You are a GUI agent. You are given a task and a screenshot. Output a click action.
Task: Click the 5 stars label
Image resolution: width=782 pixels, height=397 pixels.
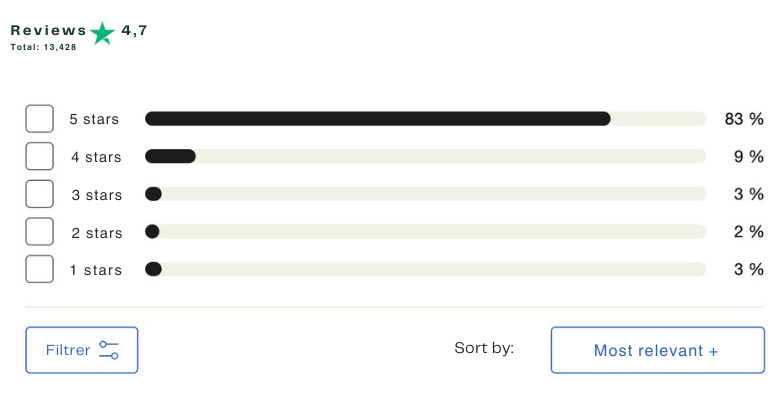[x=94, y=119]
